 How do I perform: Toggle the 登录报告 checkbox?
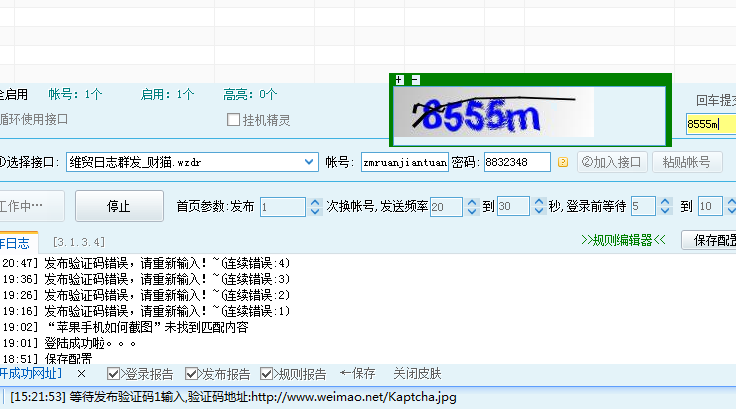coord(113,374)
